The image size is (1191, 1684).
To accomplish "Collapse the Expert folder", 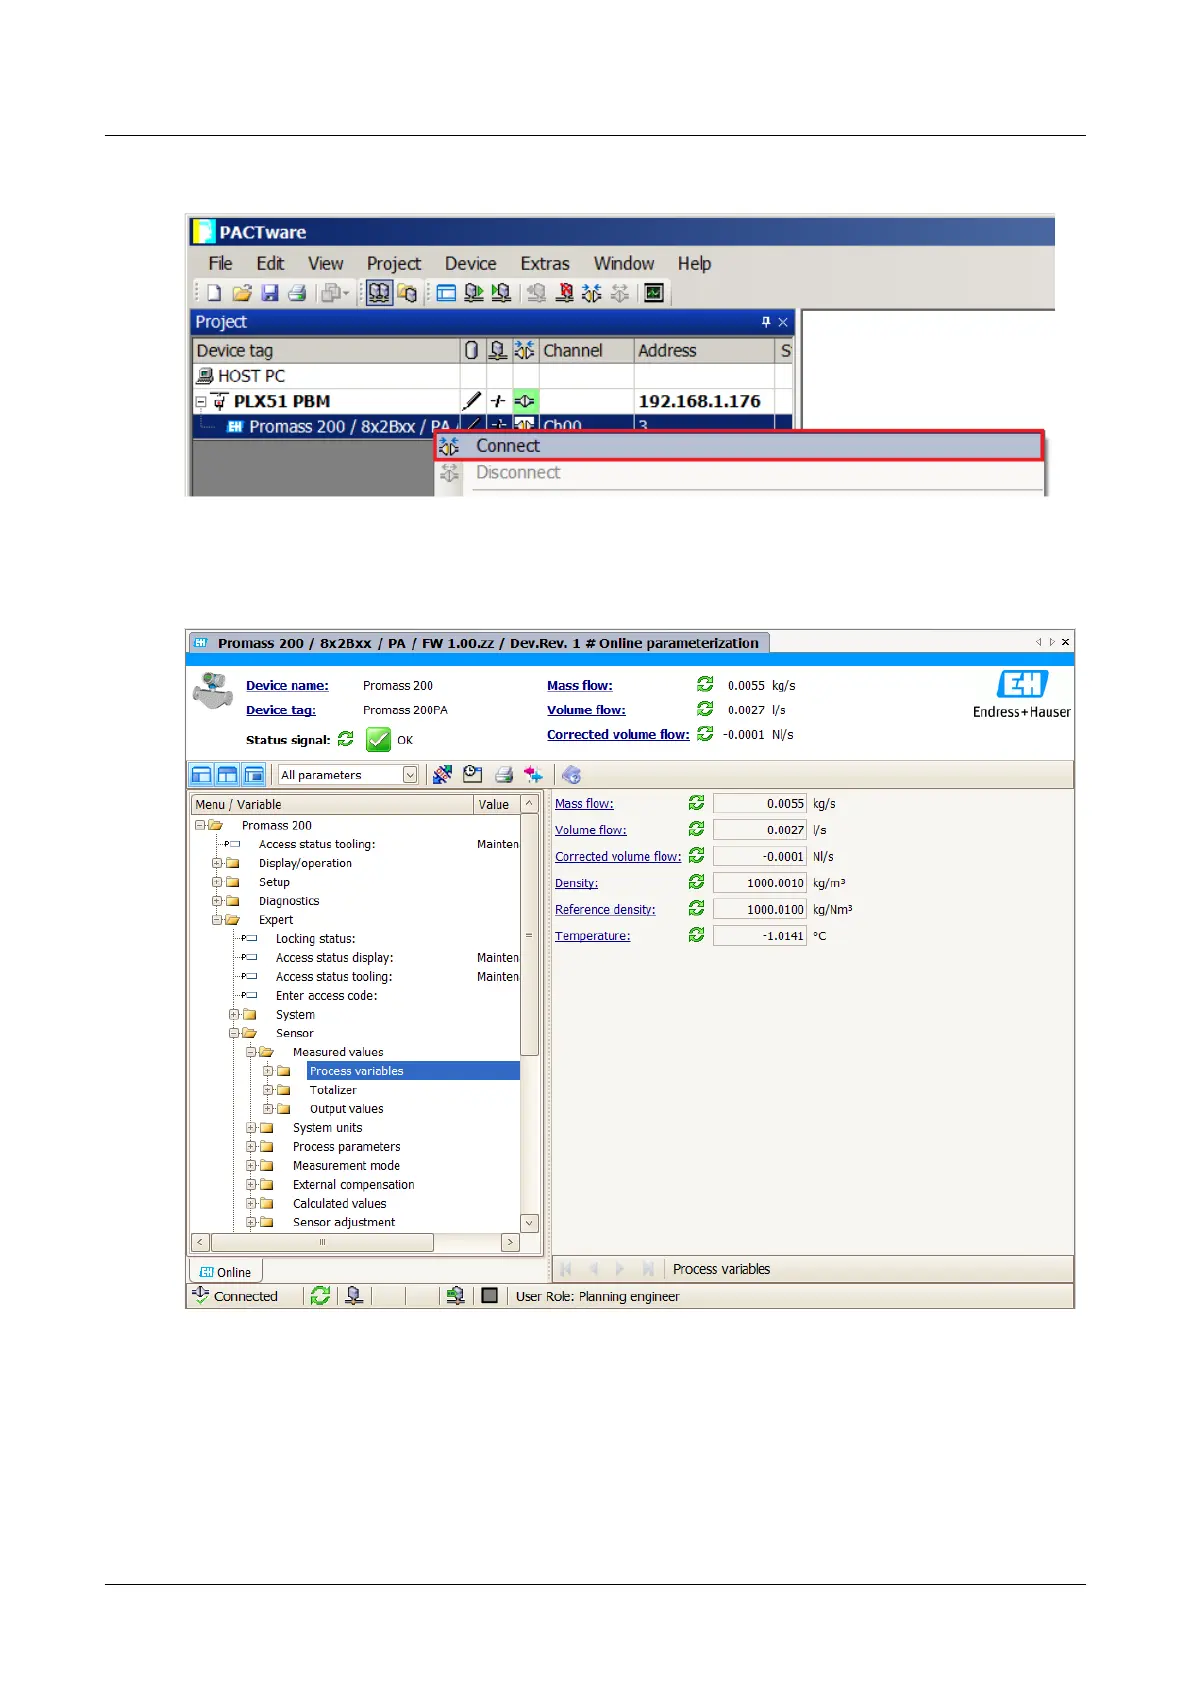I will pos(217,920).
